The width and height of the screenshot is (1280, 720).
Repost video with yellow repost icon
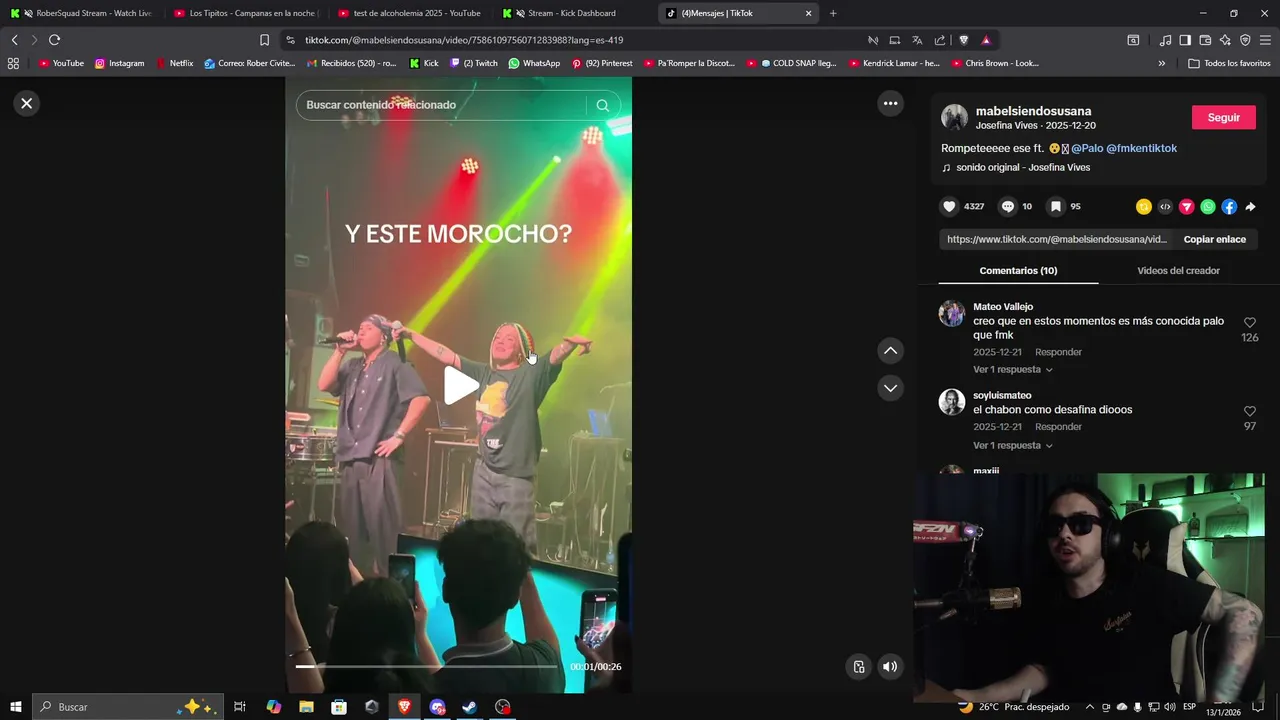1143,207
